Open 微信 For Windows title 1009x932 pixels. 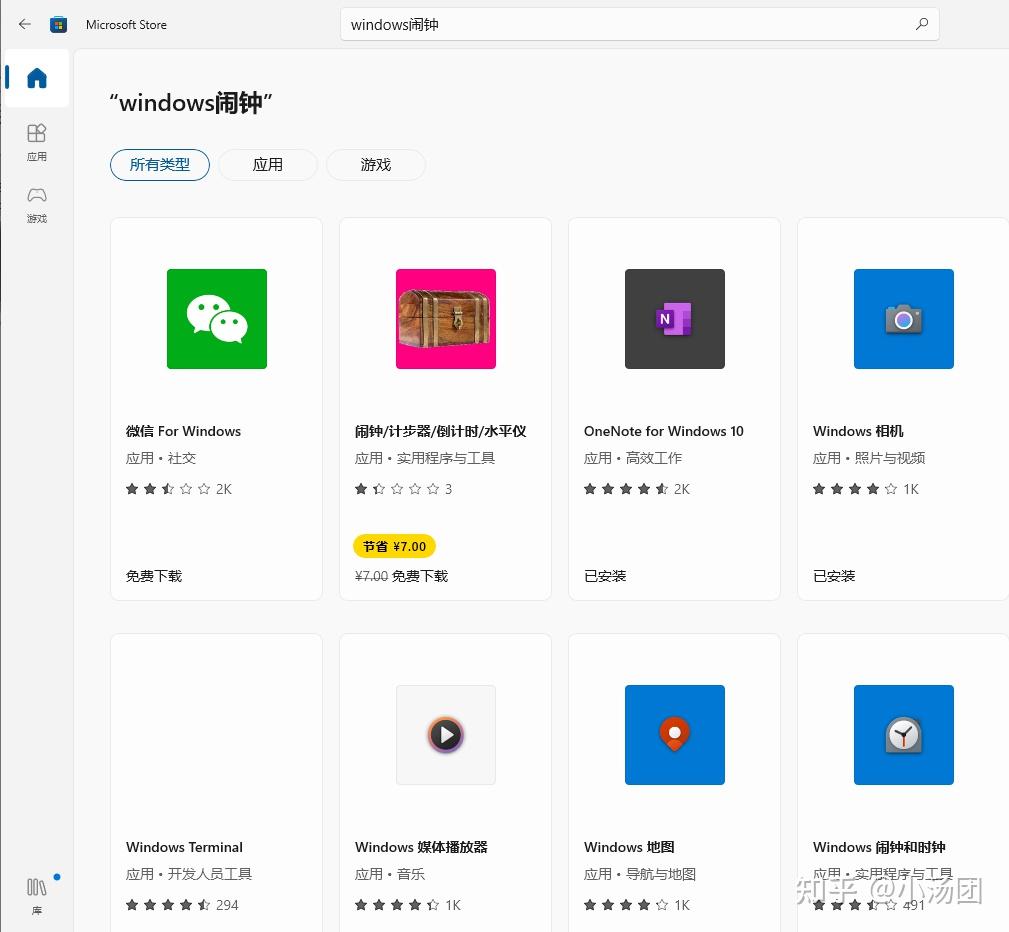click(x=183, y=431)
